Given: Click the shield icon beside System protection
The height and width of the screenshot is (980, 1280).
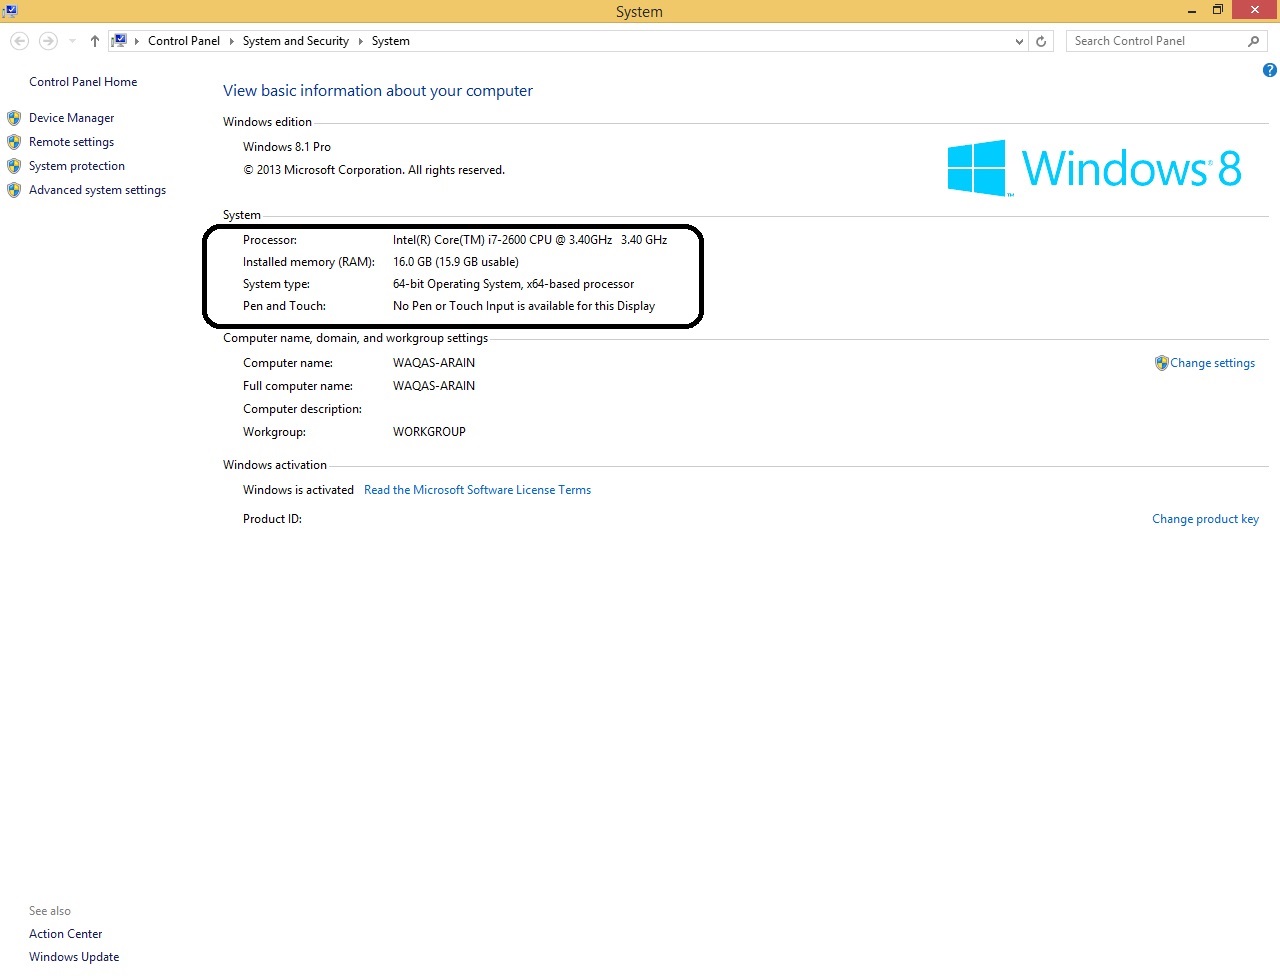Looking at the screenshot, I should click(x=14, y=166).
